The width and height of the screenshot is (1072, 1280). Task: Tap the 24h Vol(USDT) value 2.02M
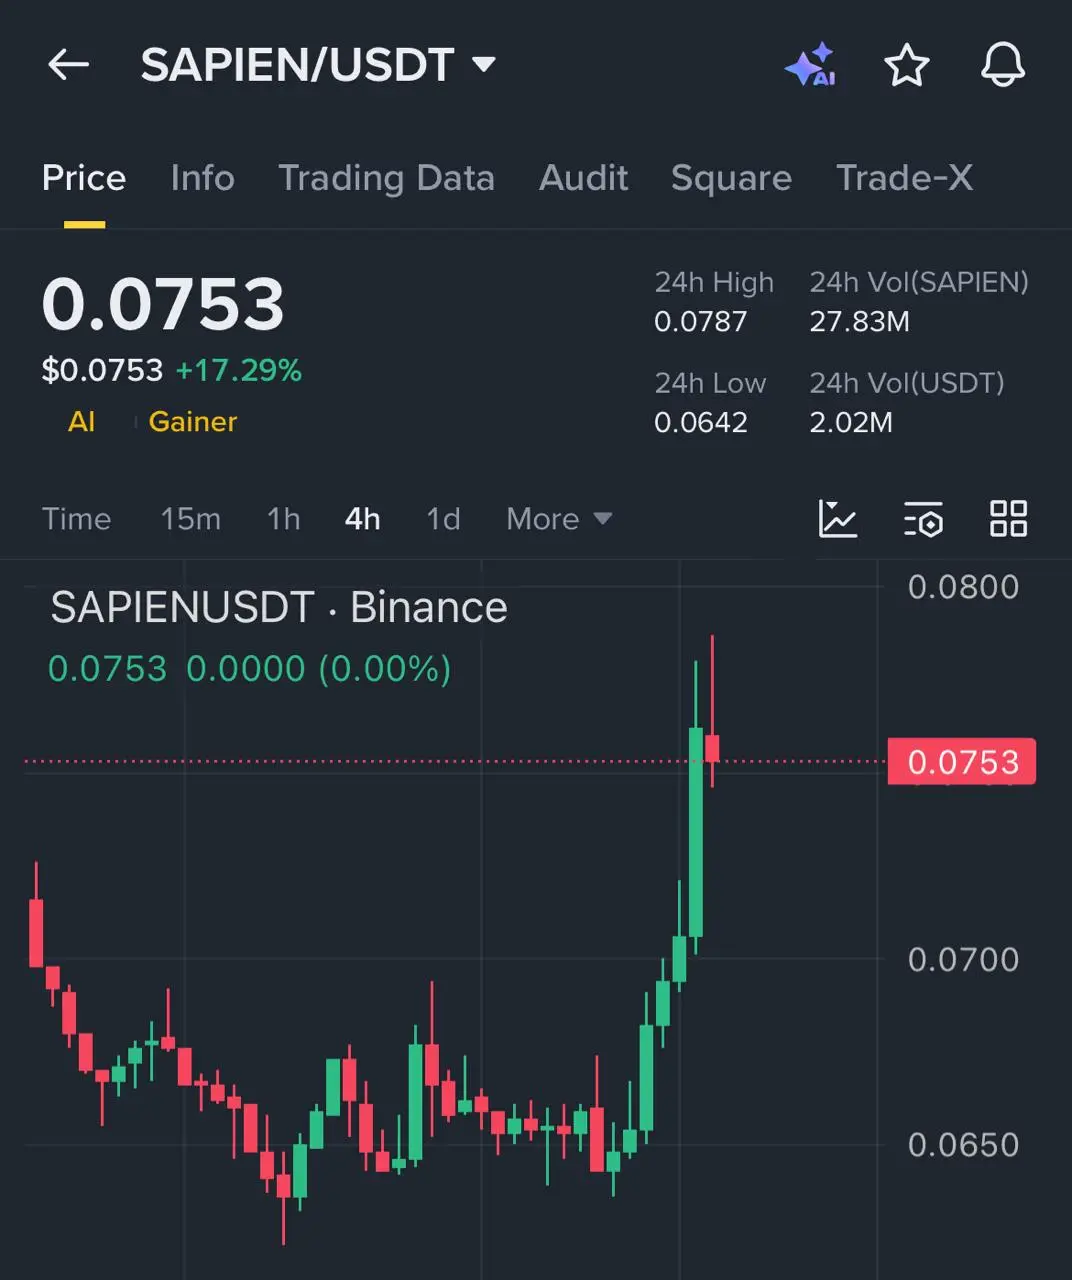851,422
